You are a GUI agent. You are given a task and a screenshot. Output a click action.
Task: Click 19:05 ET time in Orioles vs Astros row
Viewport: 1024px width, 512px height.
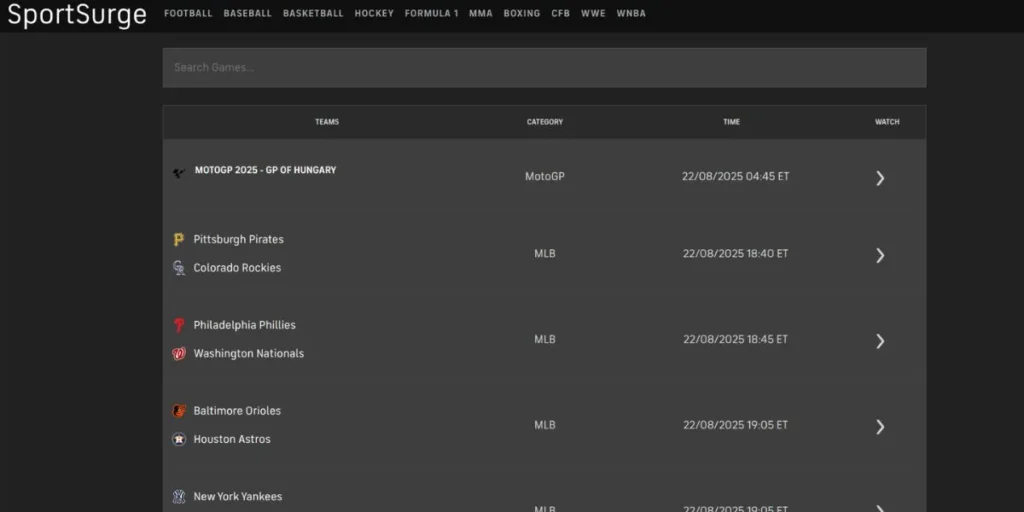point(735,425)
